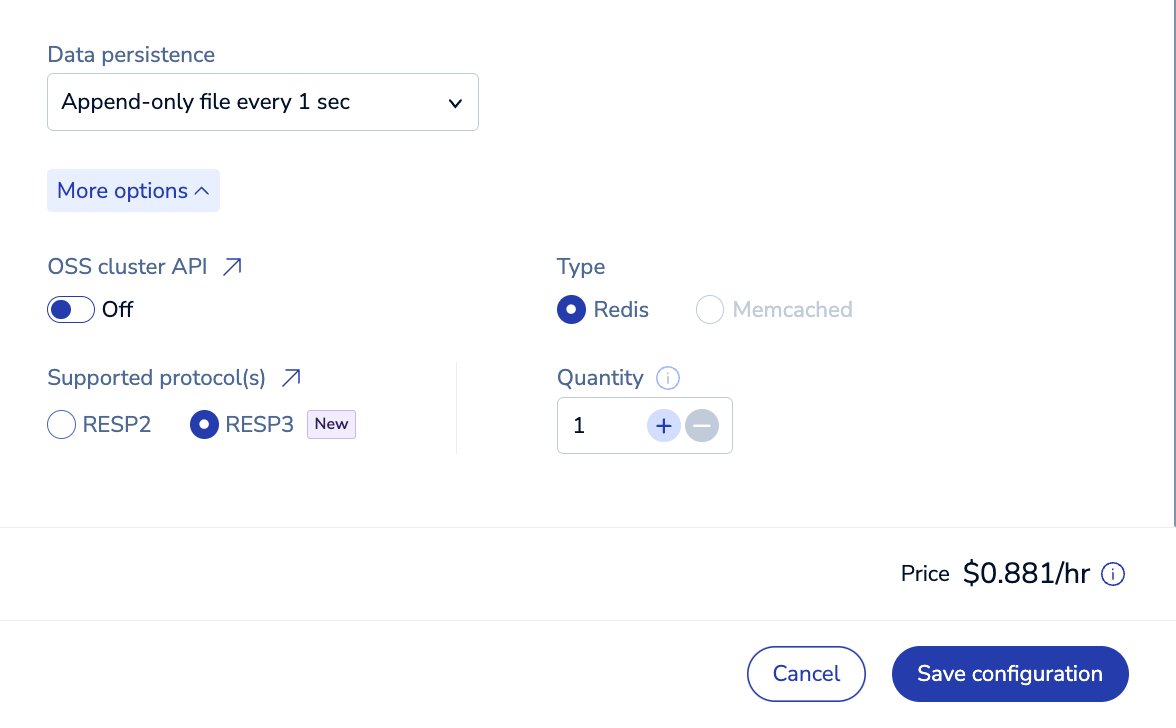Image resolution: width=1176 pixels, height=728 pixels.
Task: Click the vertical scrollbar at right edge
Action: pyautogui.click(x=1173, y=260)
